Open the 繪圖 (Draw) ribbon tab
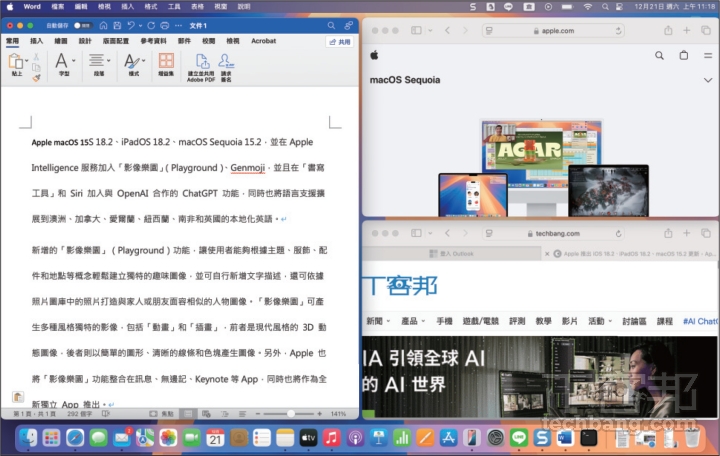720x456 pixels. click(x=61, y=41)
